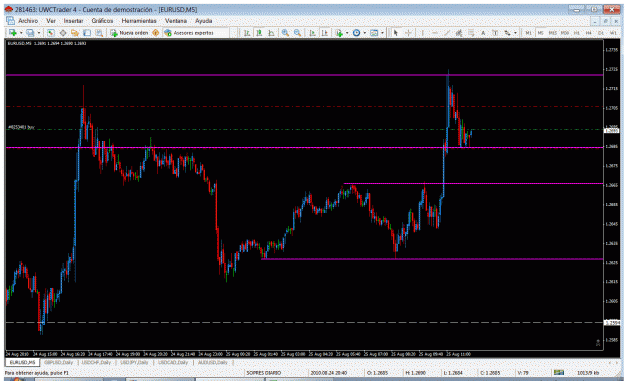Viewport: 625px width, 381px height.
Task: Open the Herramientas menu
Action: (139, 21)
